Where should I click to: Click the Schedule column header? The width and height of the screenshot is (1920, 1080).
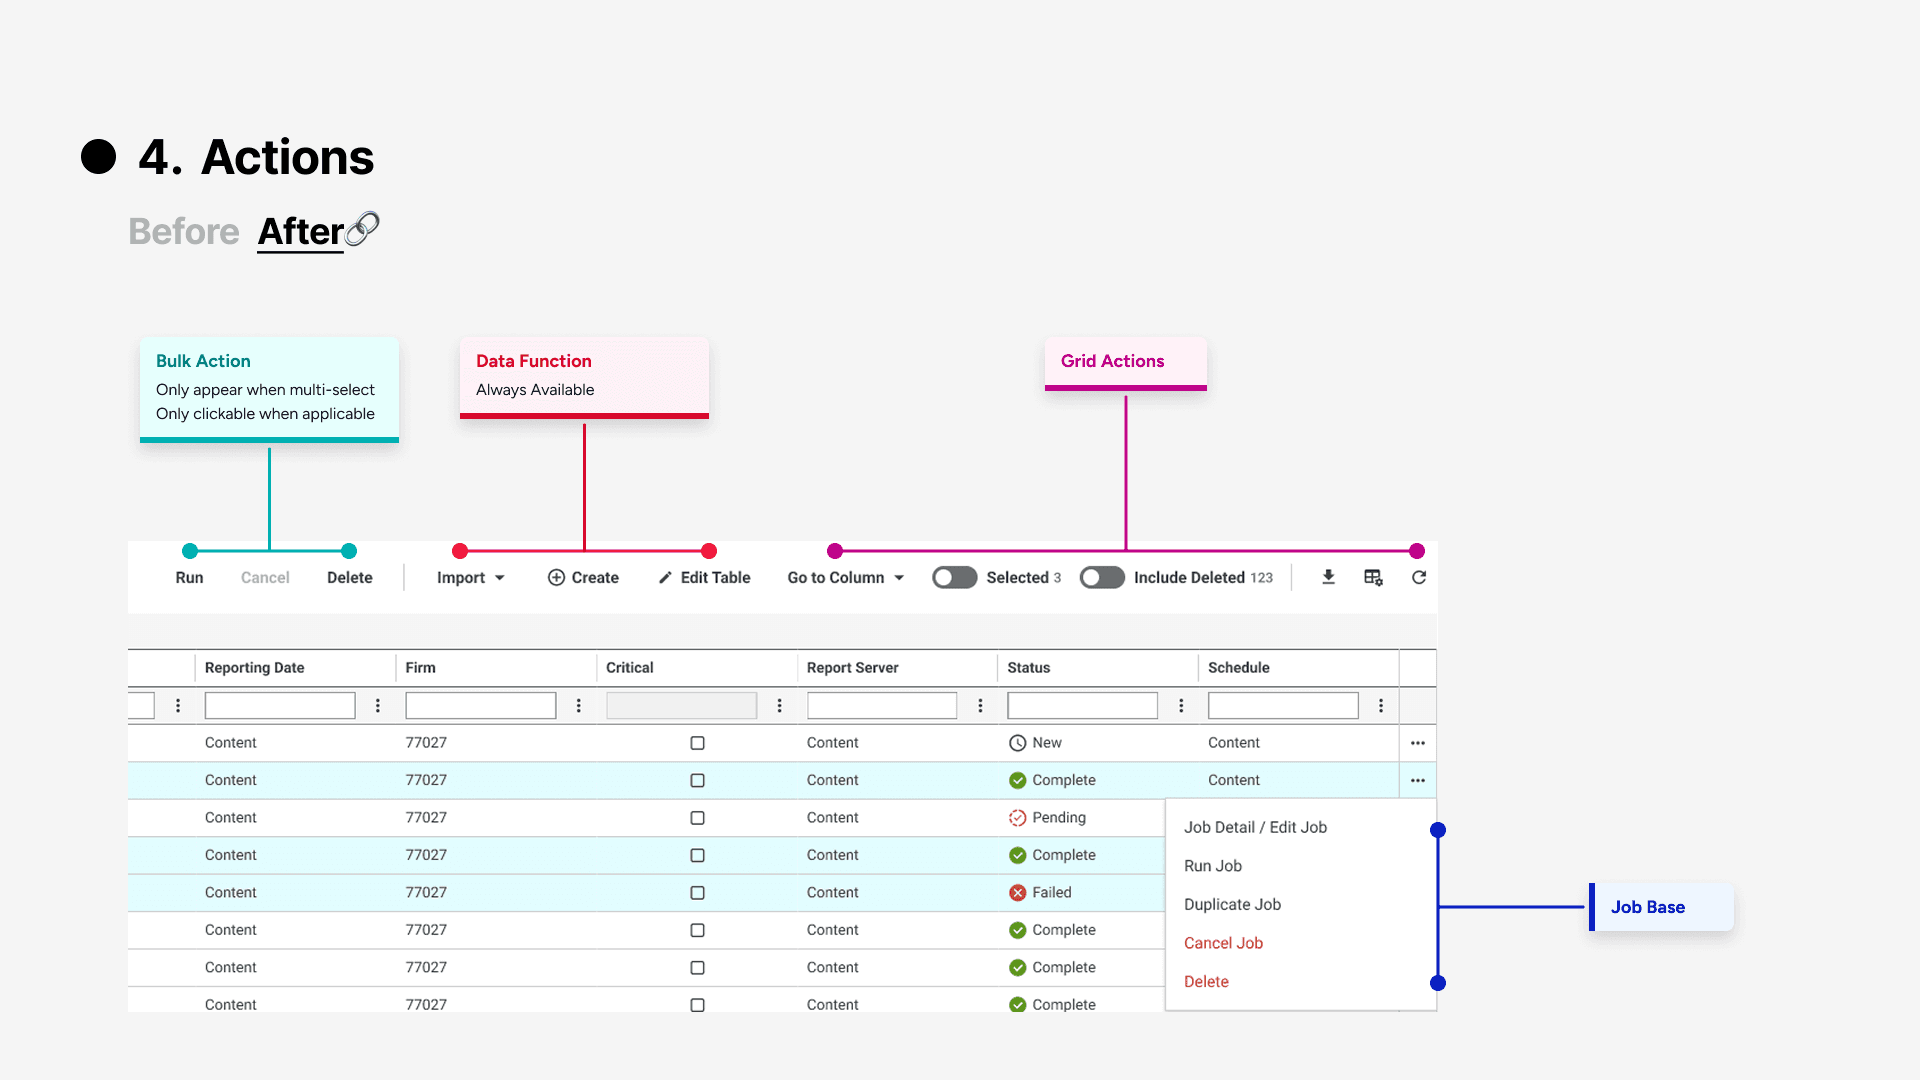tap(1239, 668)
